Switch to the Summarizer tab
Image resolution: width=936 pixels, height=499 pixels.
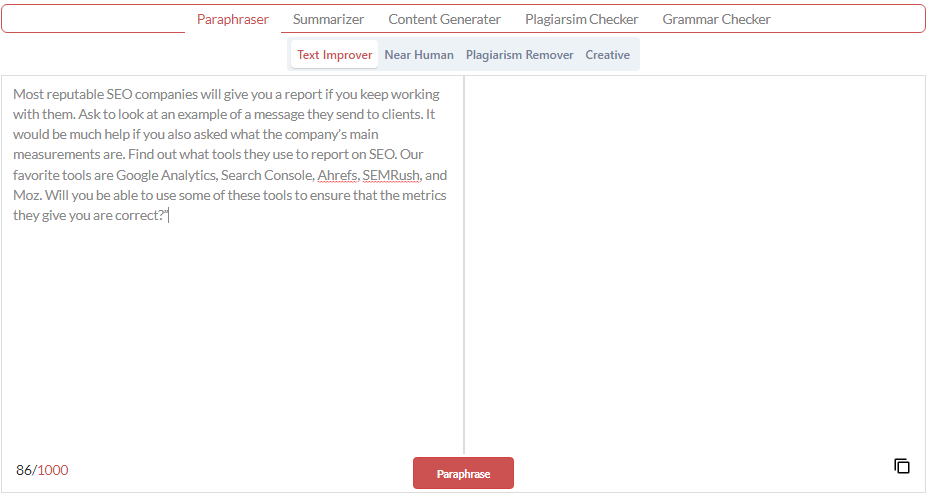click(328, 19)
